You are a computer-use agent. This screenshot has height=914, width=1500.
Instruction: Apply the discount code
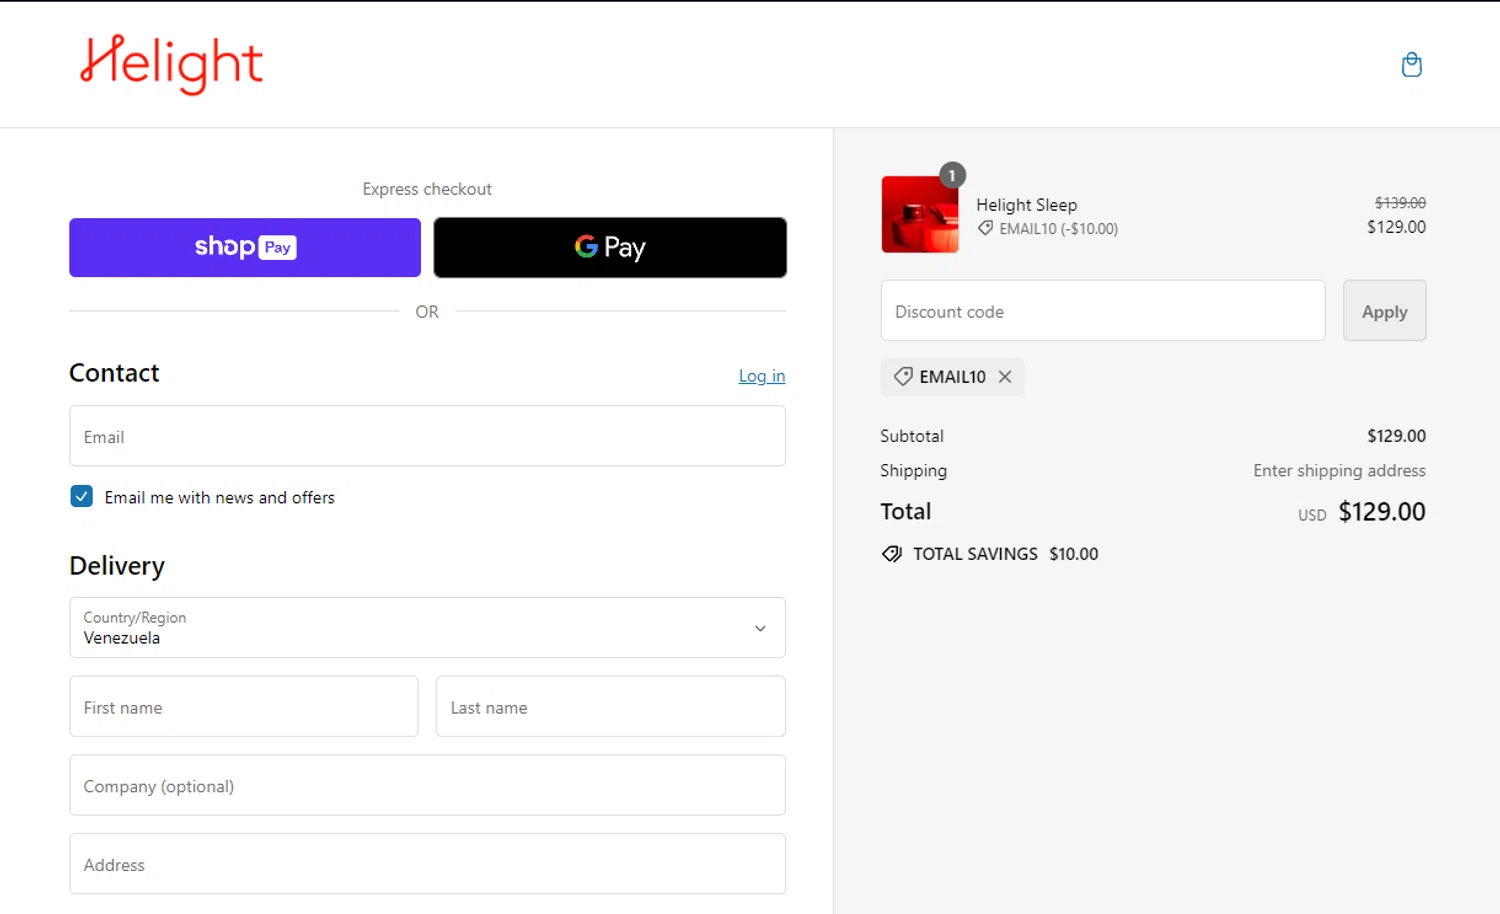coord(1384,311)
